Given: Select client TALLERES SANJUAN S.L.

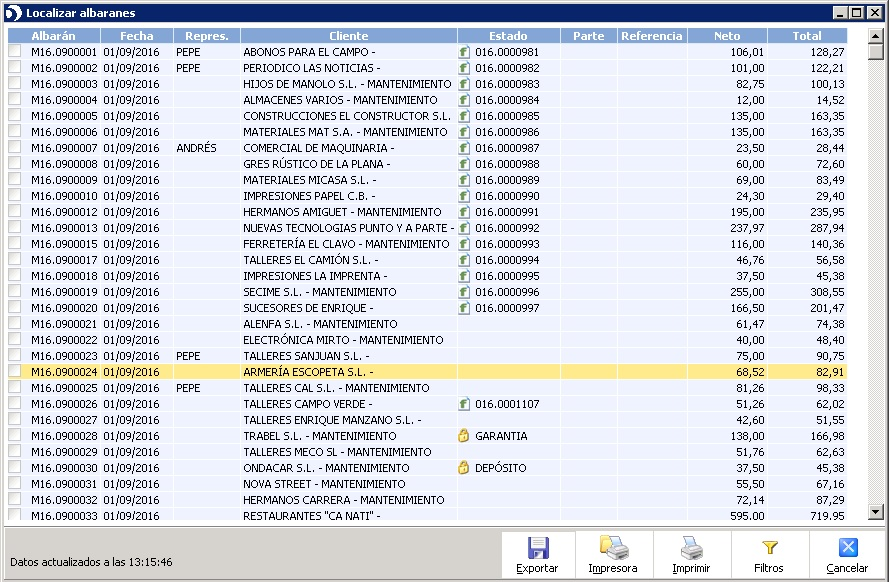Looking at the screenshot, I should coord(307,356).
